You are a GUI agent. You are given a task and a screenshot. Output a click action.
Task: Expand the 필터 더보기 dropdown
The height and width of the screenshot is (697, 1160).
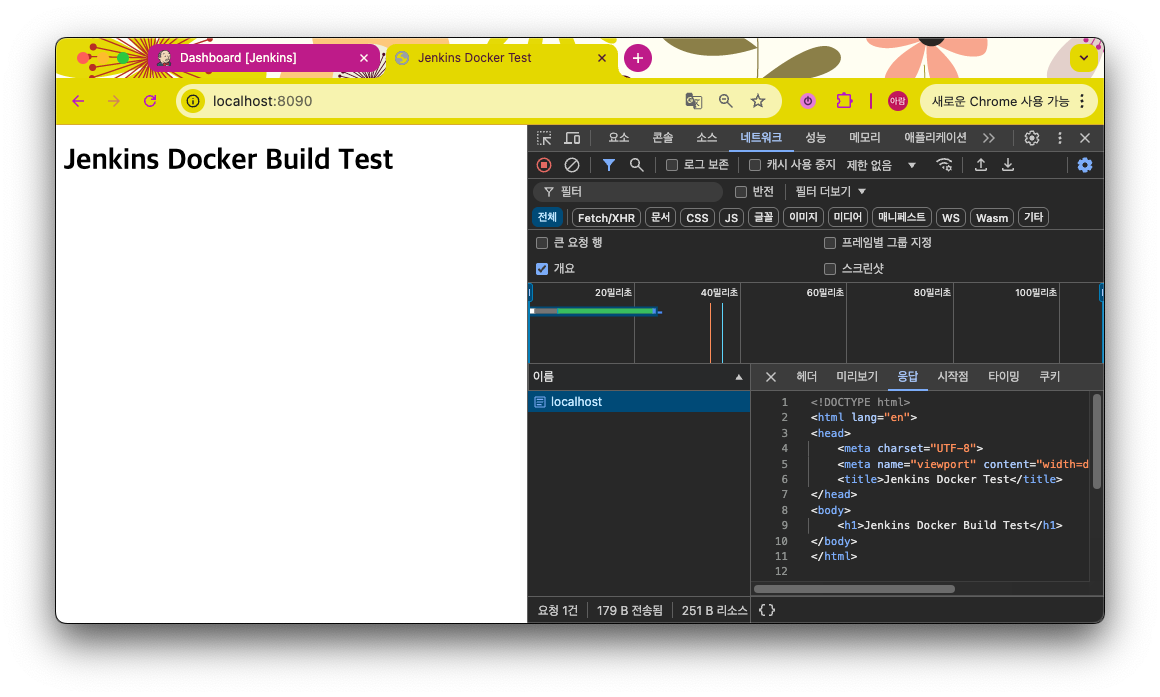tap(830, 192)
